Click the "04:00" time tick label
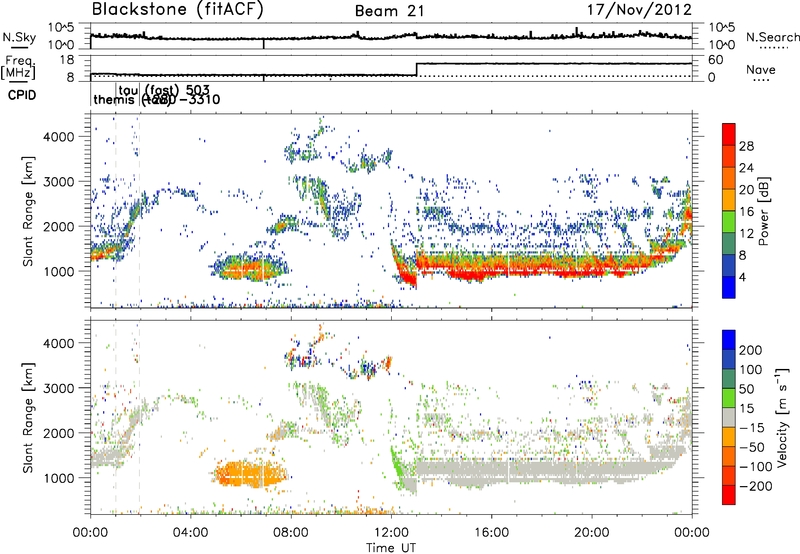Viewport: 800px width, 554px height. click(x=190, y=533)
